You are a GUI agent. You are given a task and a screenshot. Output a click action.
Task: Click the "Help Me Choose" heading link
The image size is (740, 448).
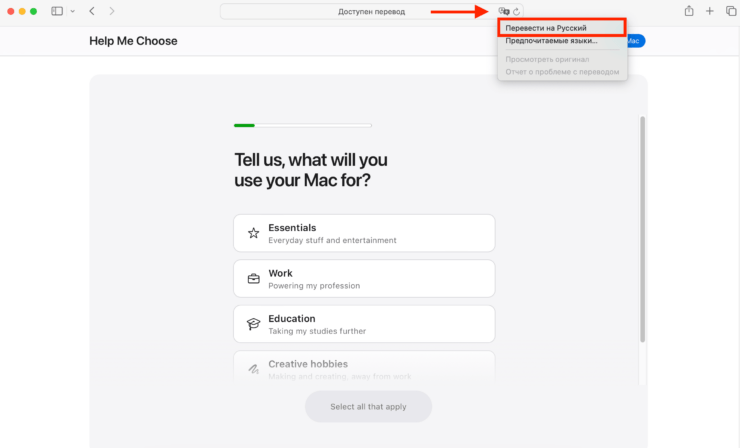coord(133,41)
